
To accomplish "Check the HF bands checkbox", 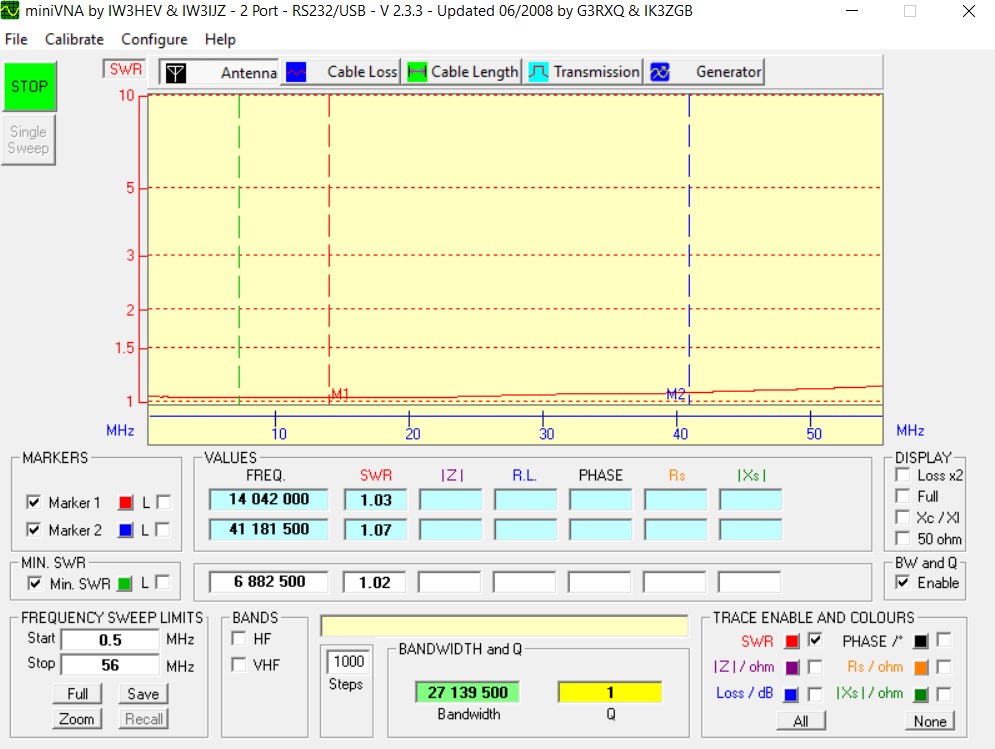I will (239, 638).
